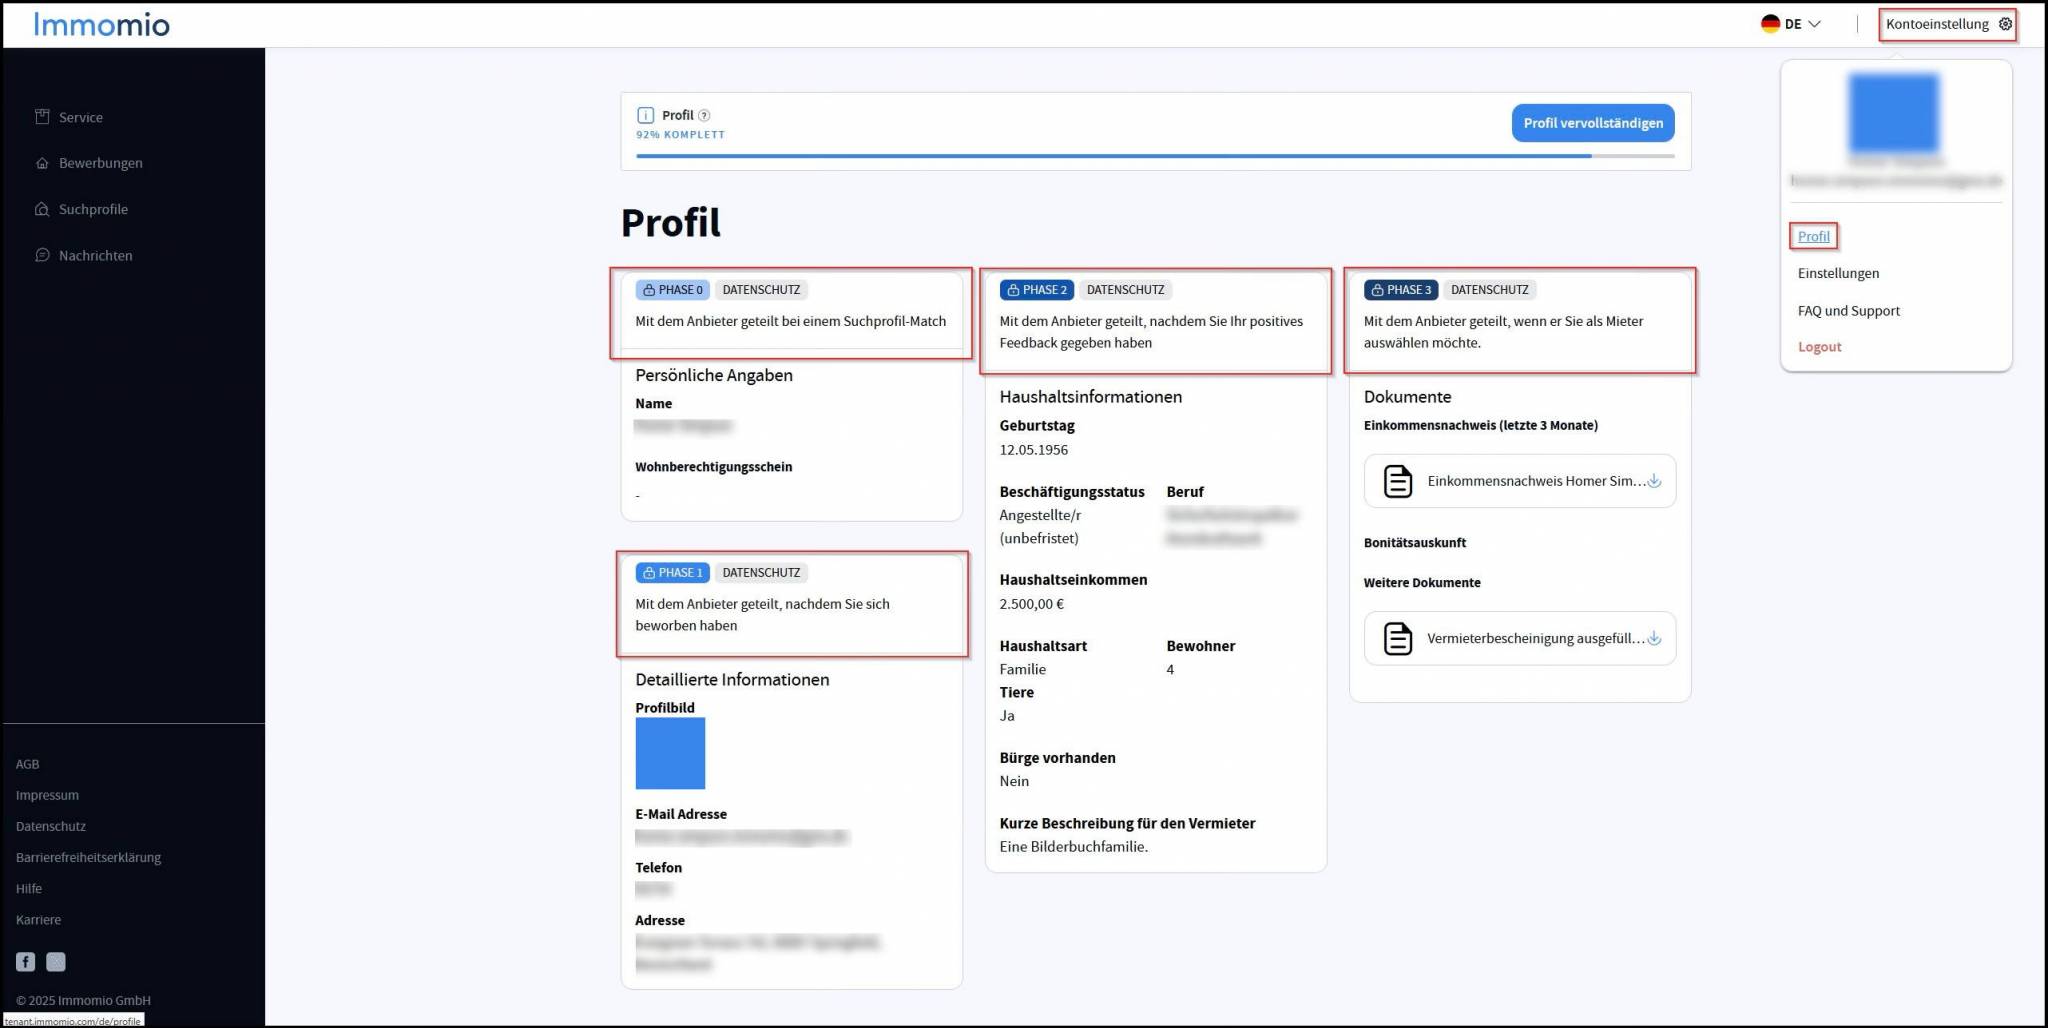This screenshot has height=1028, width=2048.
Task: Open the DE language dropdown
Action: [x=1791, y=24]
